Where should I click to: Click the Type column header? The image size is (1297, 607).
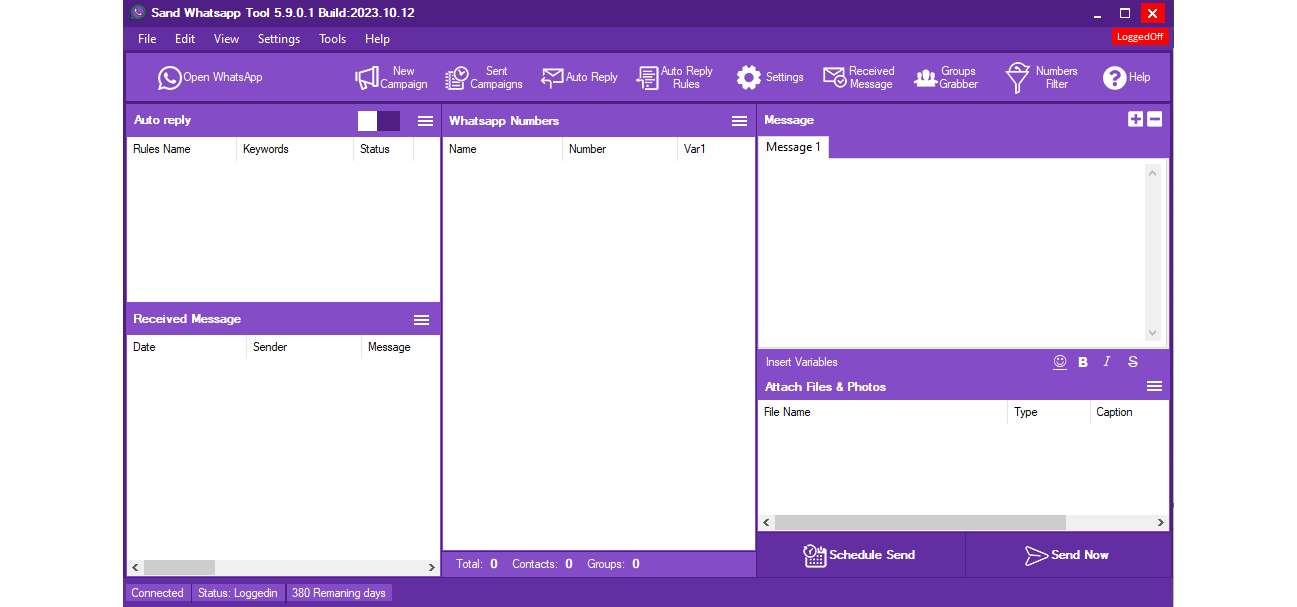1049,412
